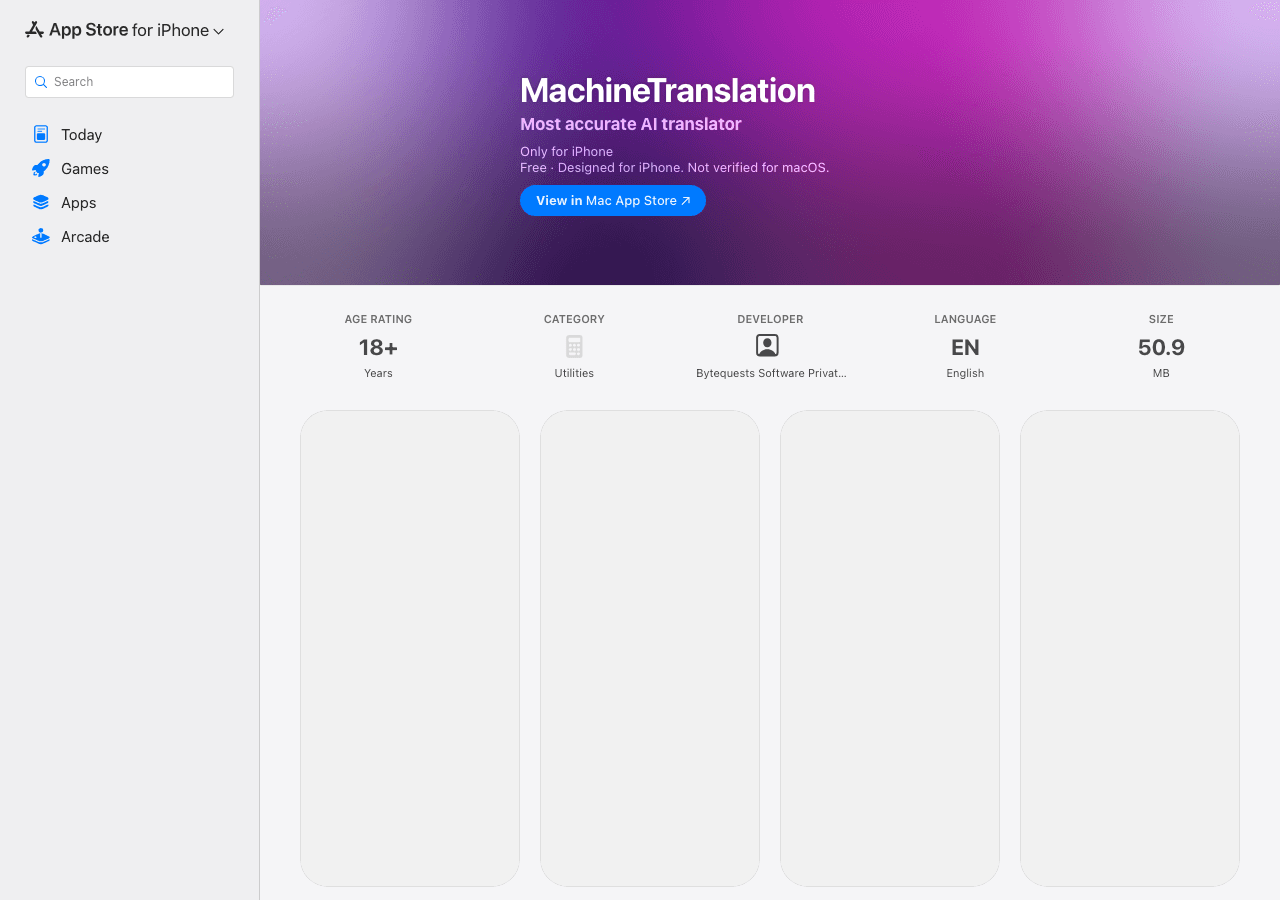Open the second screenshot placeholder
The height and width of the screenshot is (900, 1280).
click(650, 648)
